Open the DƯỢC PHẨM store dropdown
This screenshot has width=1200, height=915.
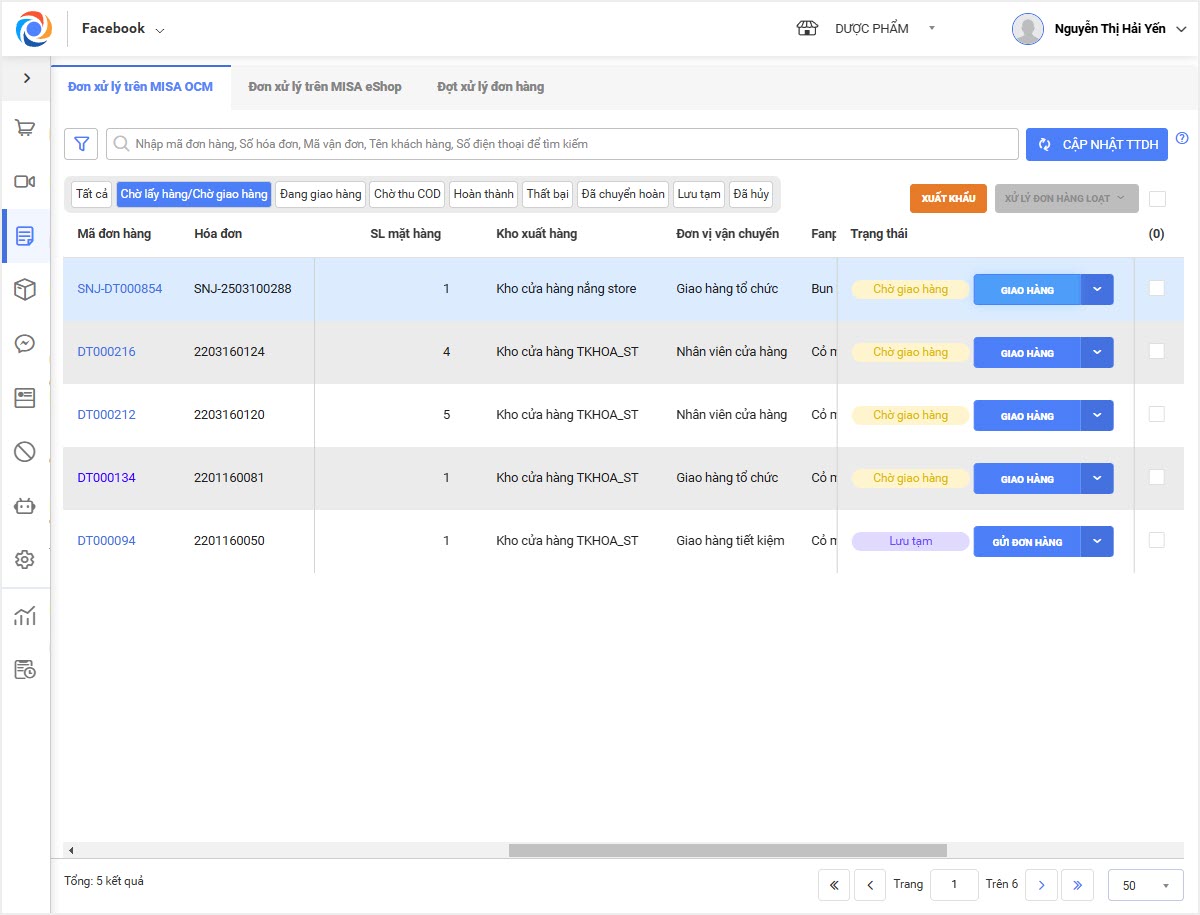[931, 29]
